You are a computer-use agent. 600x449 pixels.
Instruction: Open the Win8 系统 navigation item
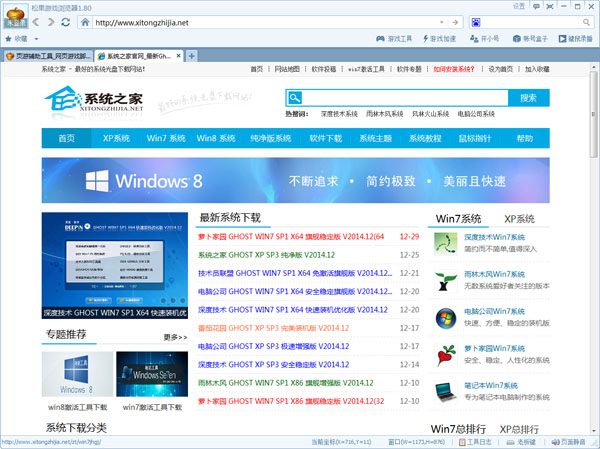pos(216,138)
